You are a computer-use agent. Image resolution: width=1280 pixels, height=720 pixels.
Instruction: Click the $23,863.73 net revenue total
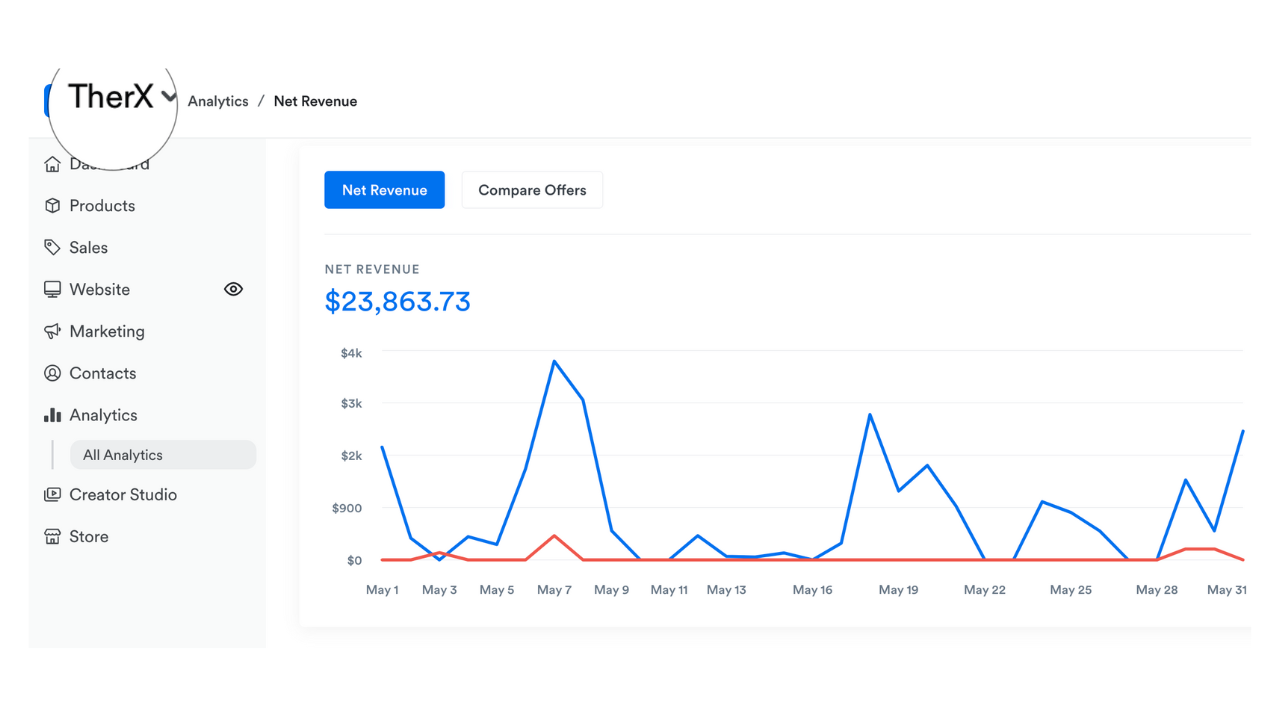(398, 302)
